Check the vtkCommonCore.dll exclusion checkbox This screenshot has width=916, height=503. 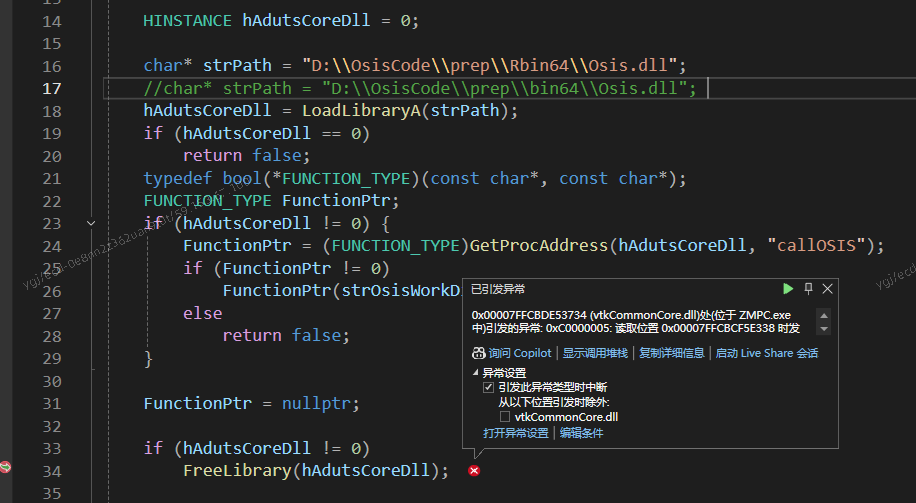506,416
